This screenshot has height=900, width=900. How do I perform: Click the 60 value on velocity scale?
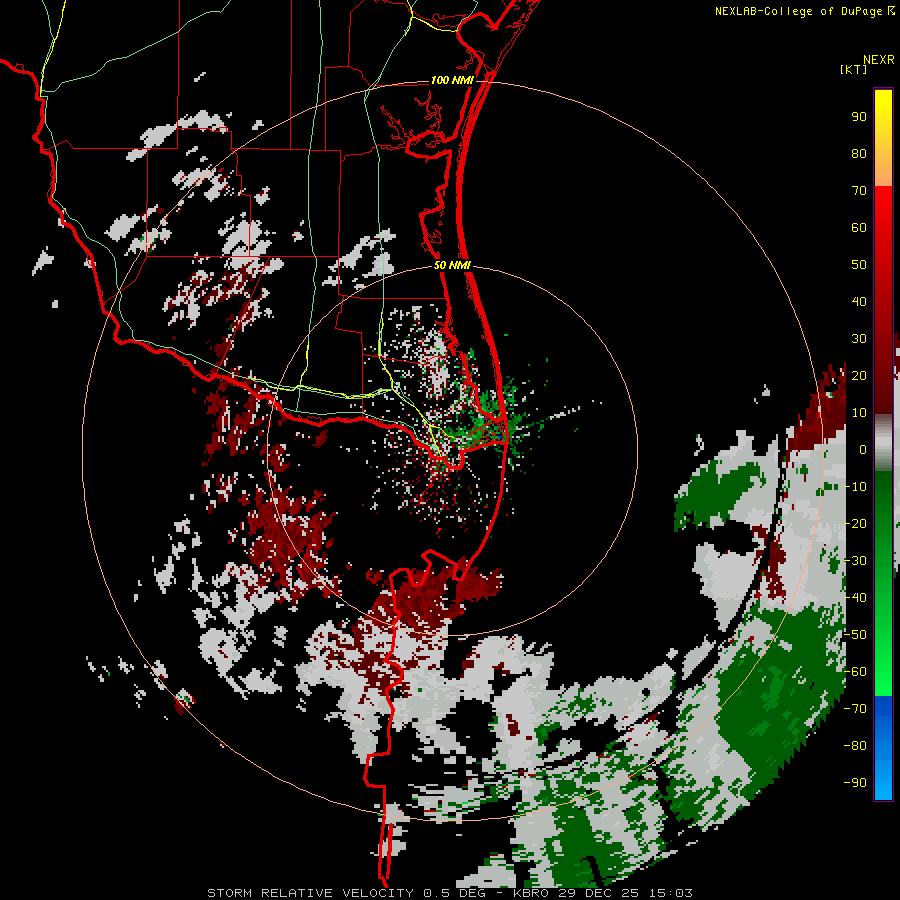(x=859, y=228)
